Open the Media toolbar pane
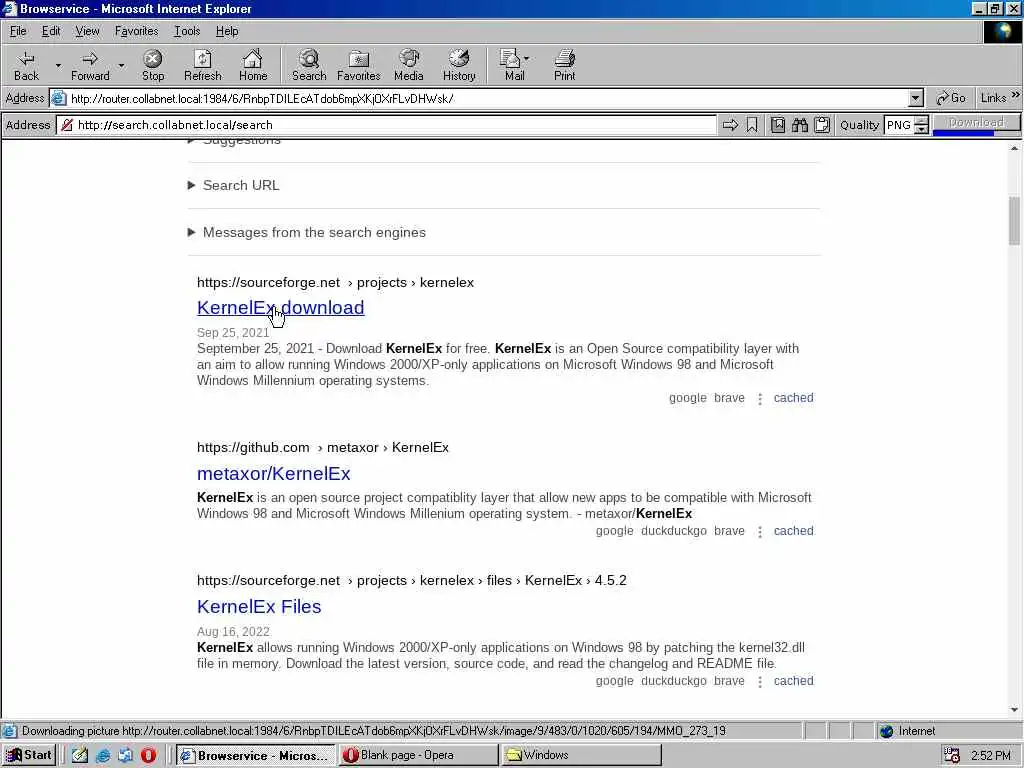 pos(409,65)
